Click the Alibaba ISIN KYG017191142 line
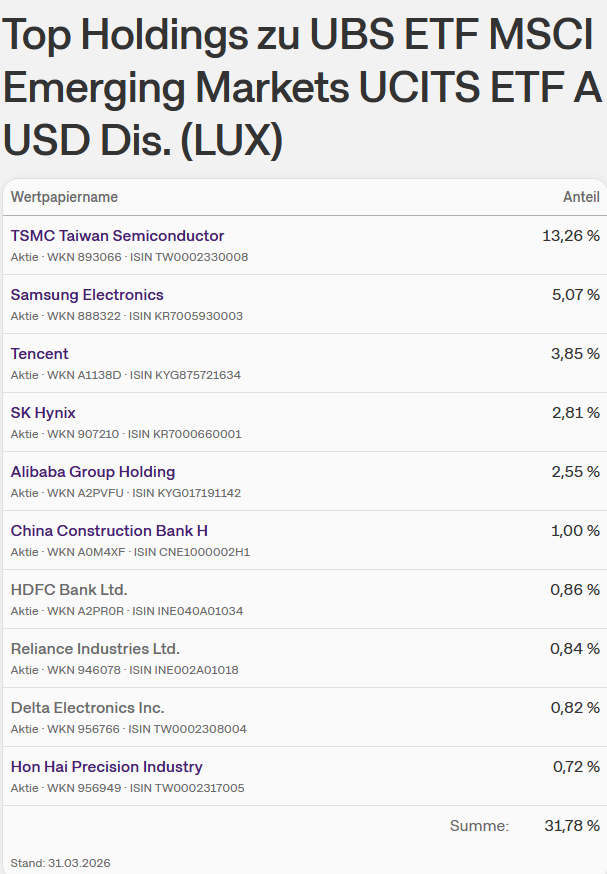This screenshot has width=607, height=874. [125, 493]
